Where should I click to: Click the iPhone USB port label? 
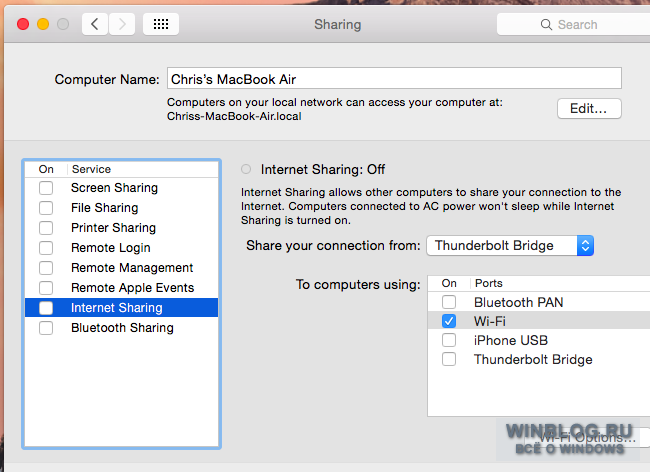point(511,340)
